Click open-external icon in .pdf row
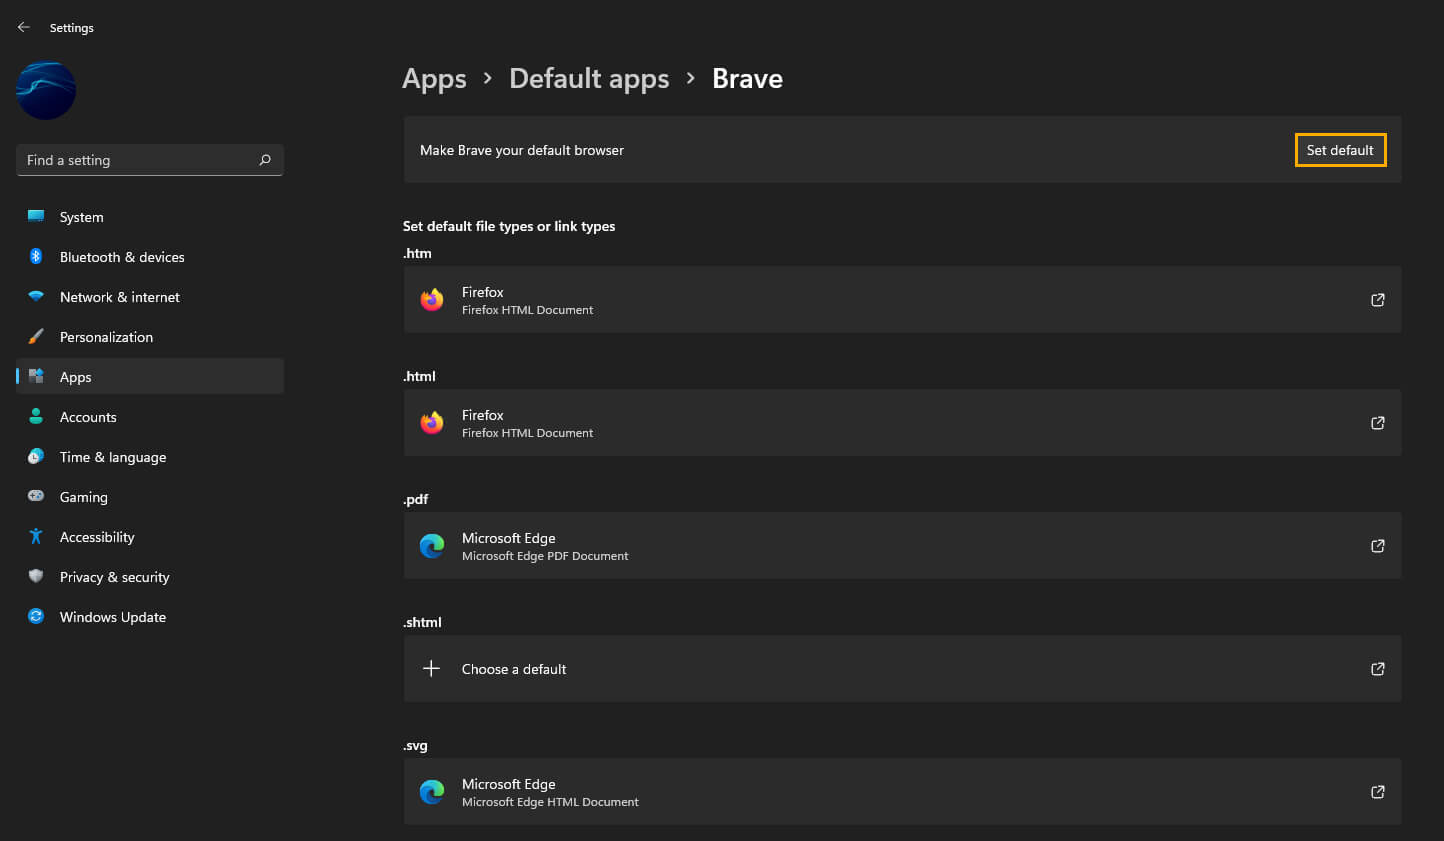 (x=1377, y=546)
